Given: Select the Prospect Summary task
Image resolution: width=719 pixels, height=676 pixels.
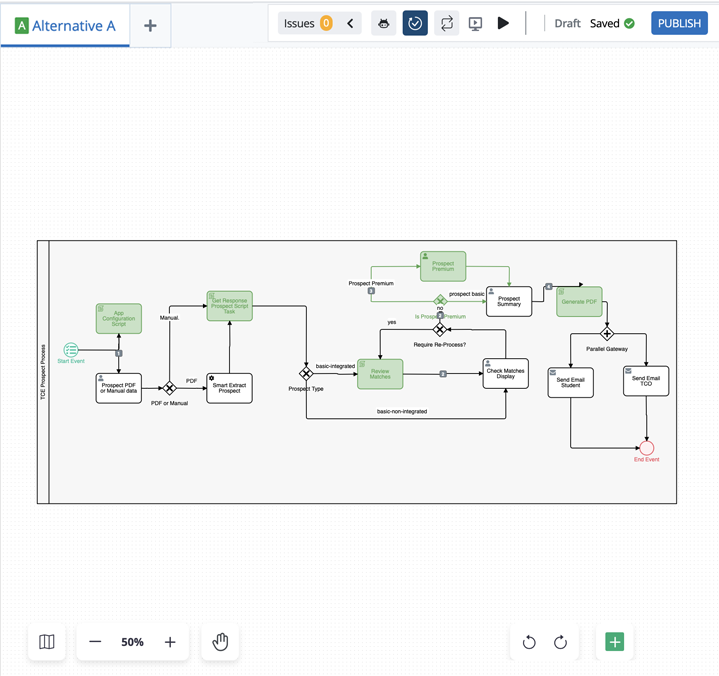Looking at the screenshot, I should [509, 301].
